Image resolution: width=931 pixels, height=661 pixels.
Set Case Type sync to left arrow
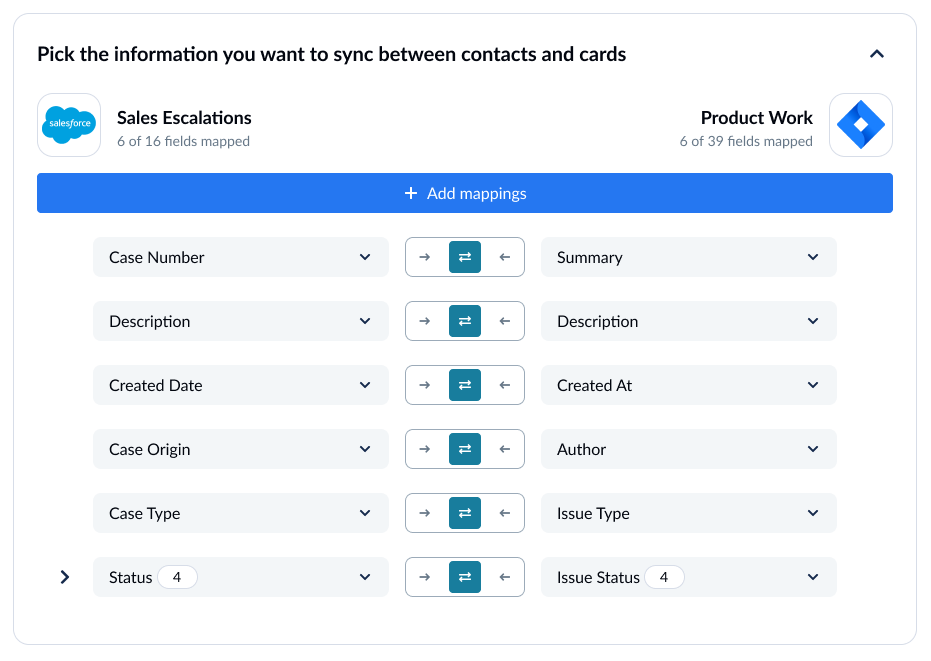505,514
